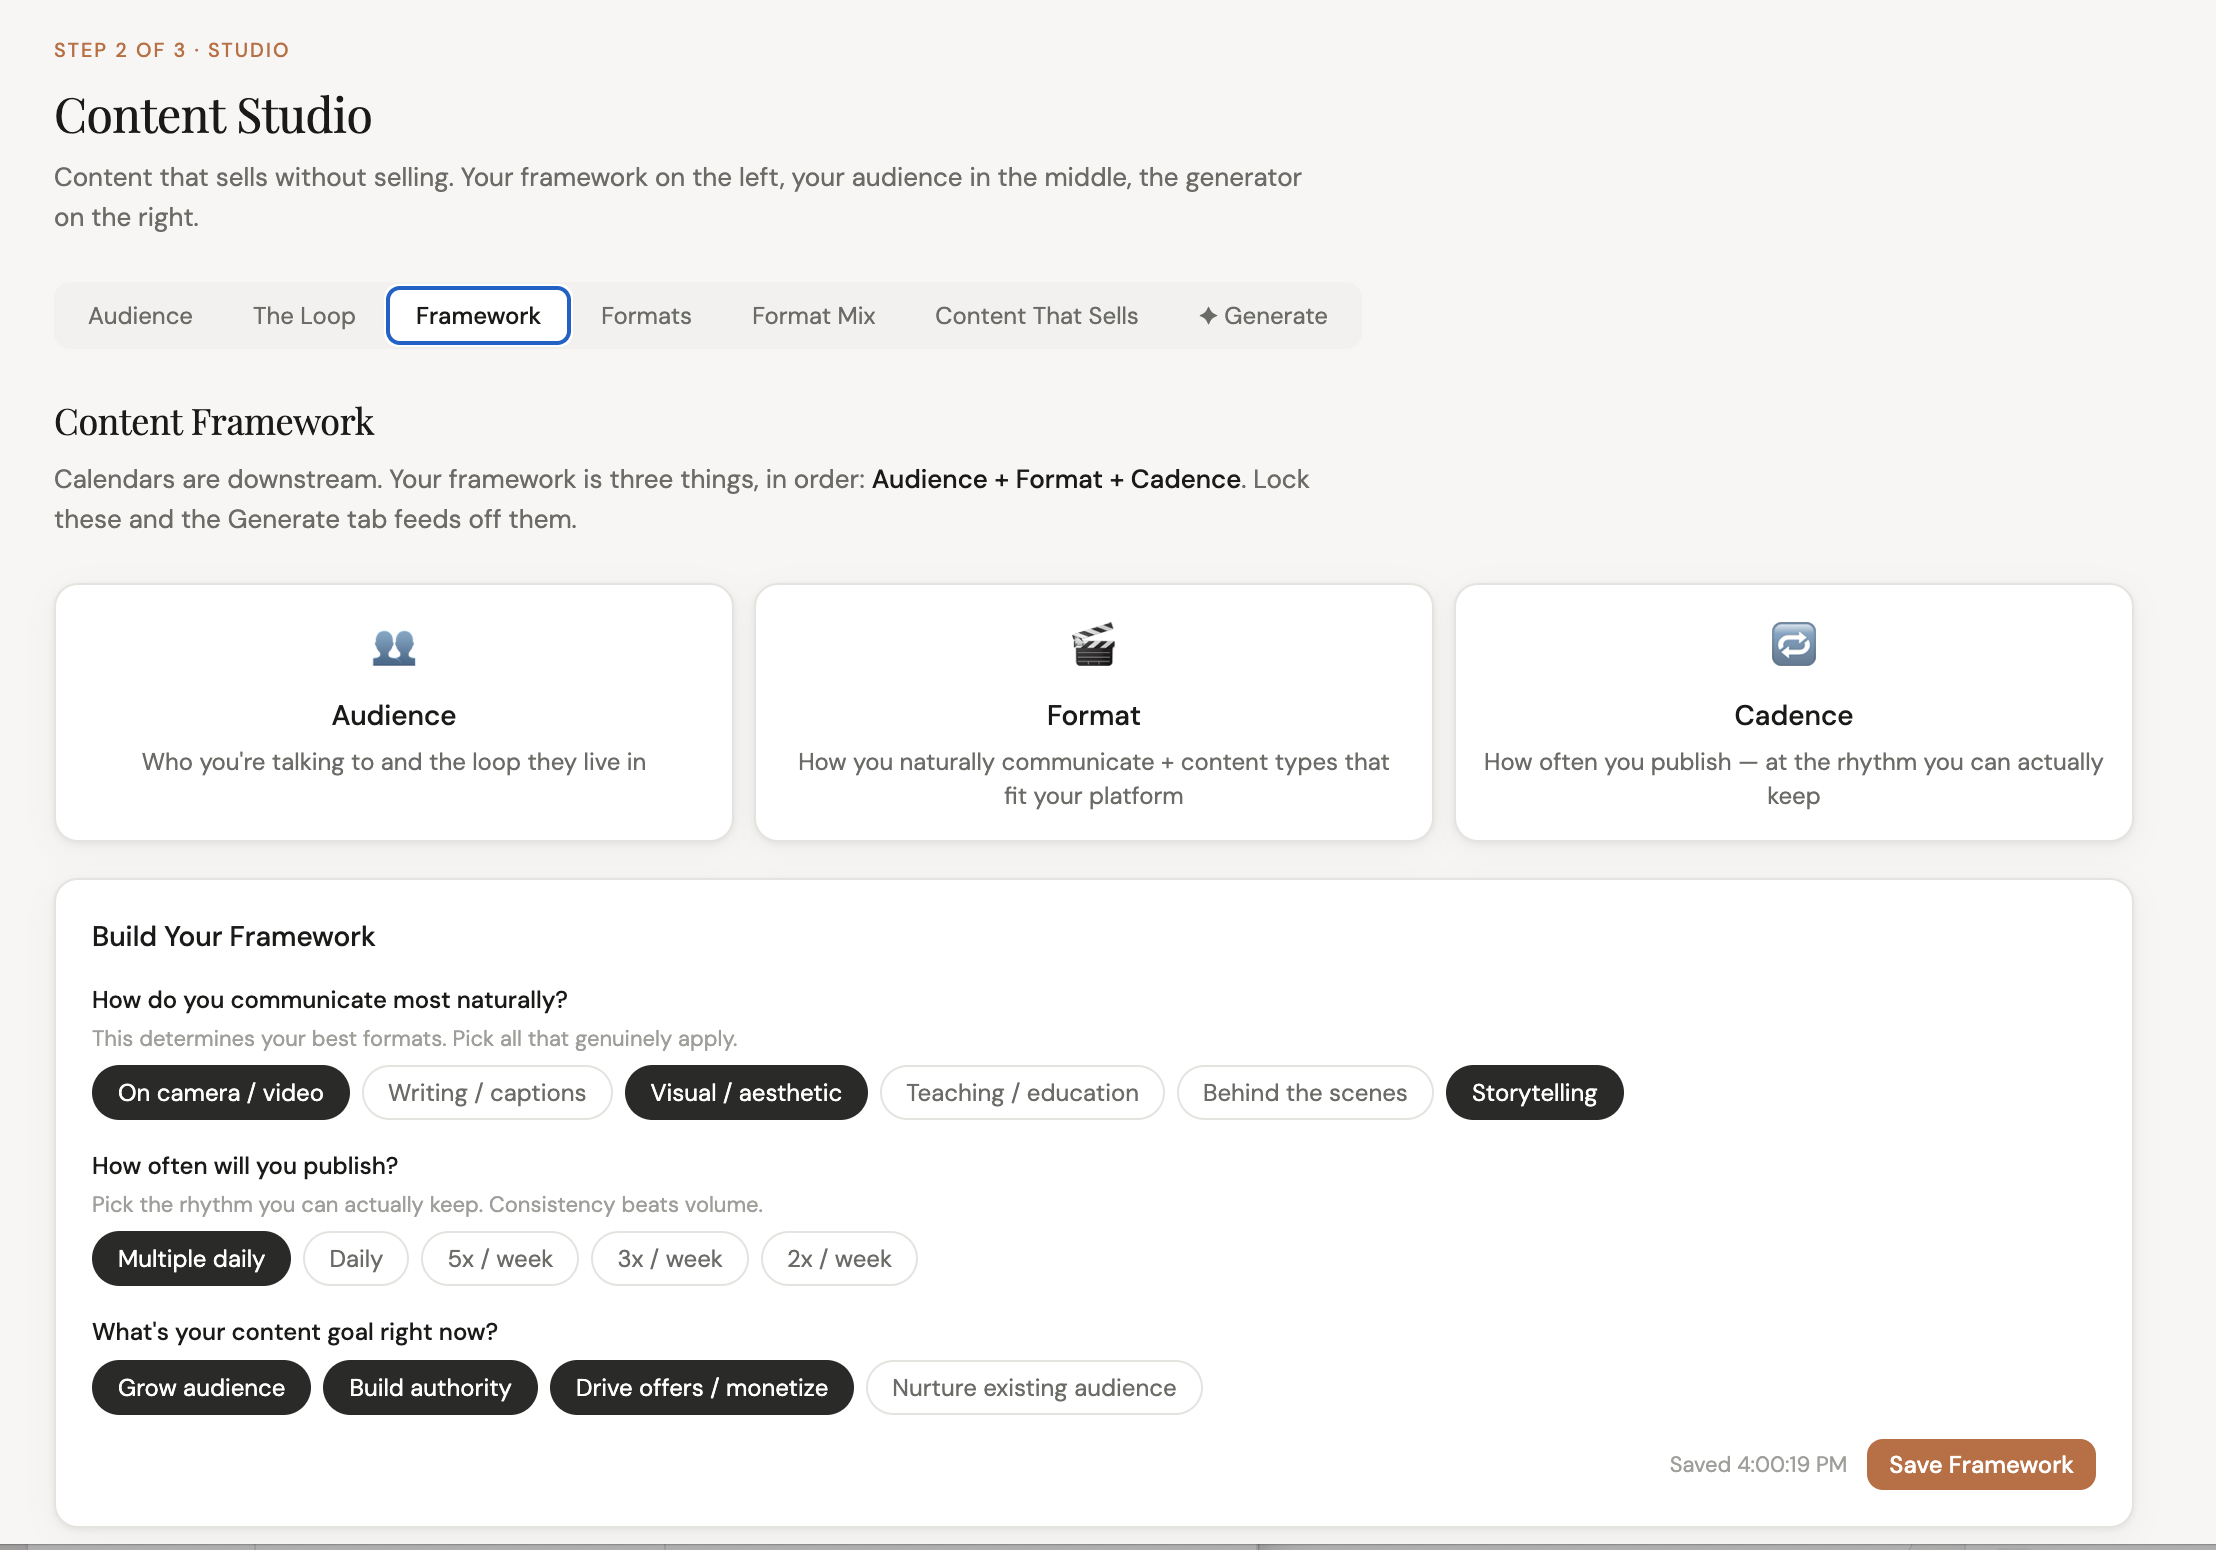
Task: Select the 3x / week option
Action: tap(670, 1259)
